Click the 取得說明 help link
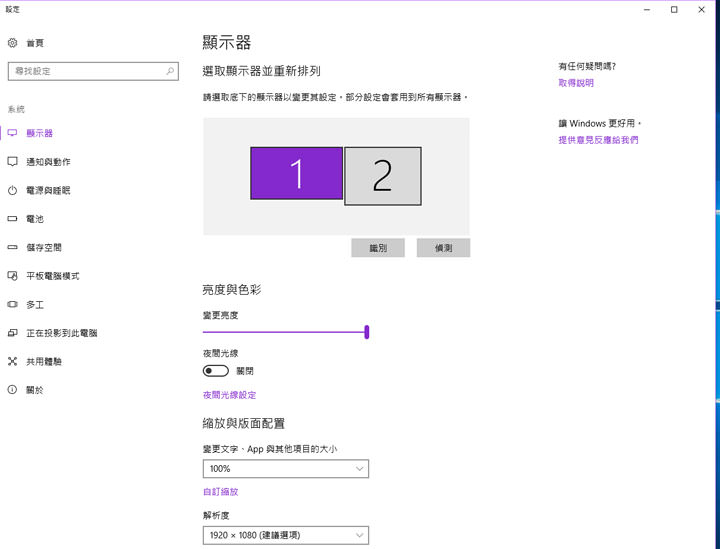This screenshot has width=720, height=549. (x=576, y=83)
